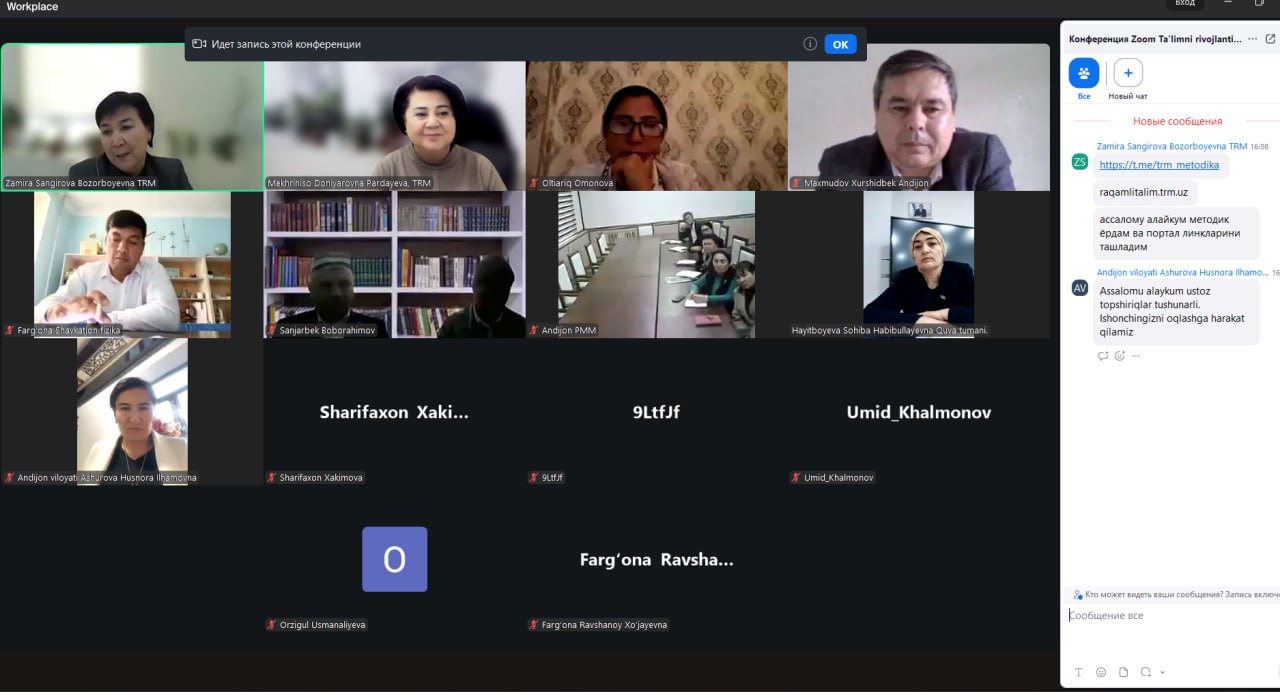Open chat header three-dots menu
The image size is (1280, 692).
click(1253, 39)
